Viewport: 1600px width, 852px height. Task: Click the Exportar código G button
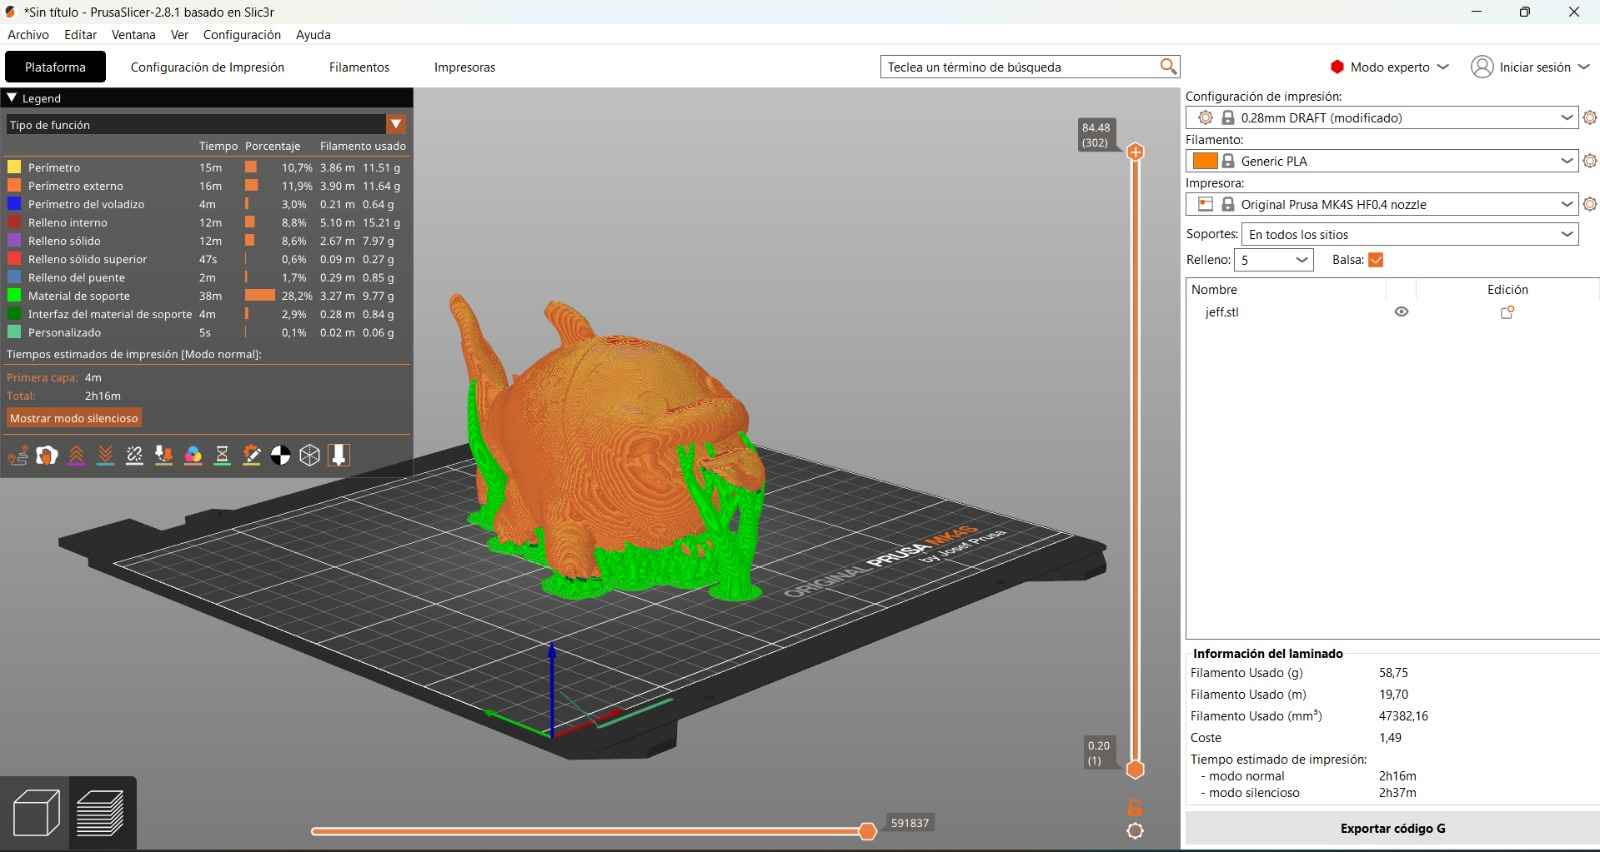tap(1392, 828)
